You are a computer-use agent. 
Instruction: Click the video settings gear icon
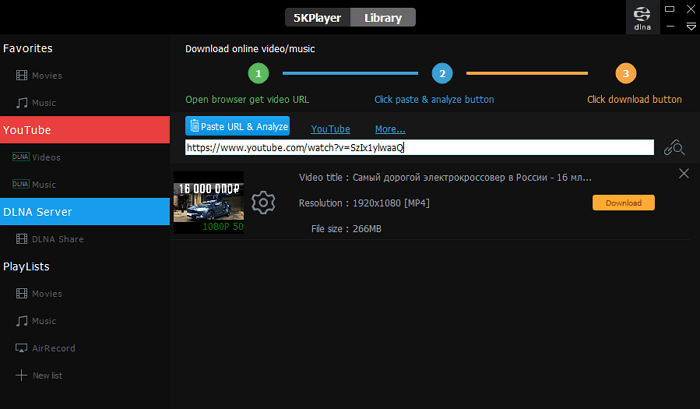[x=263, y=203]
